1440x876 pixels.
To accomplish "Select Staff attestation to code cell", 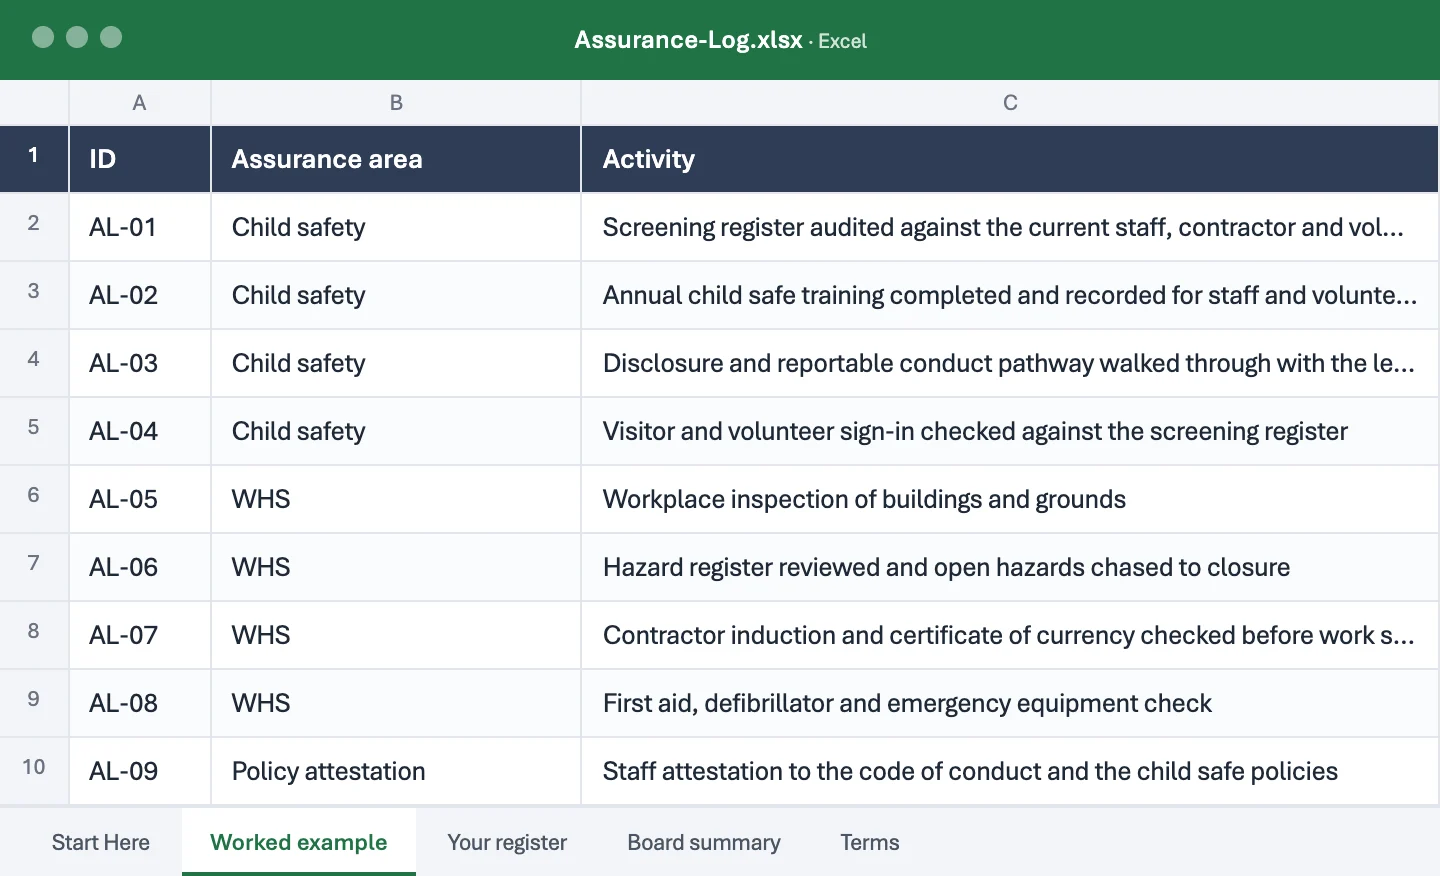I will [1010, 771].
